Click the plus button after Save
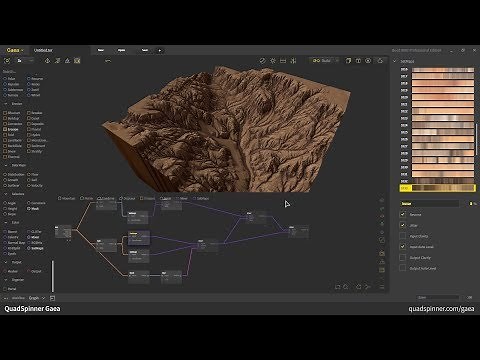 [160, 51]
